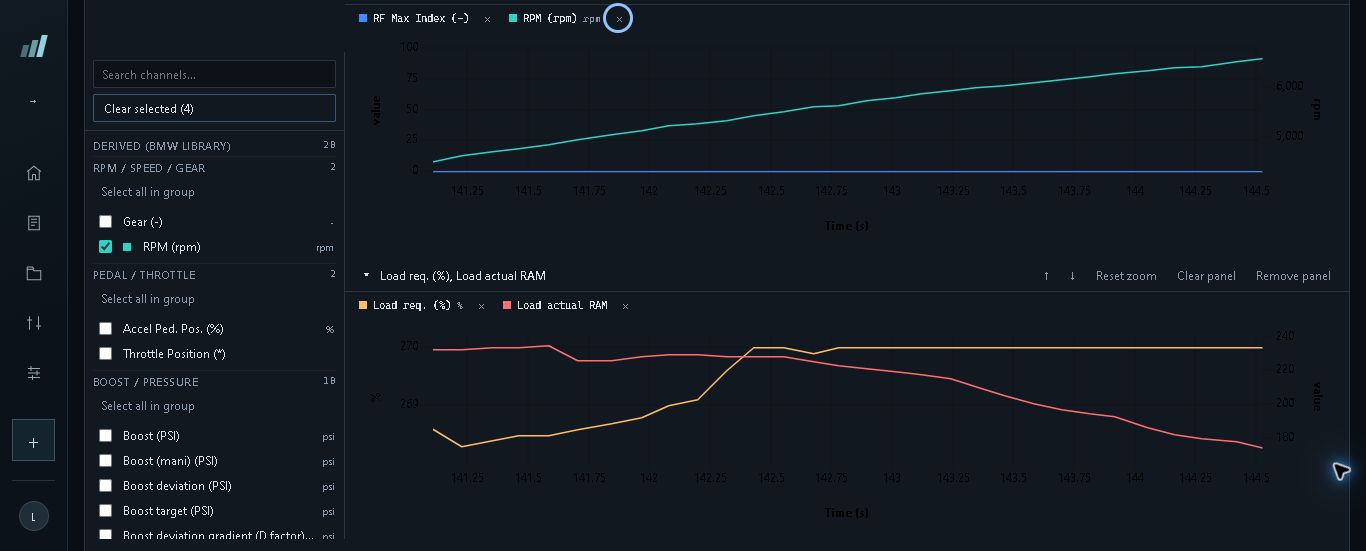The width and height of the screenshot is (1366, 551).
Task: Click the Search channels input field
Action: coord(214,74)
